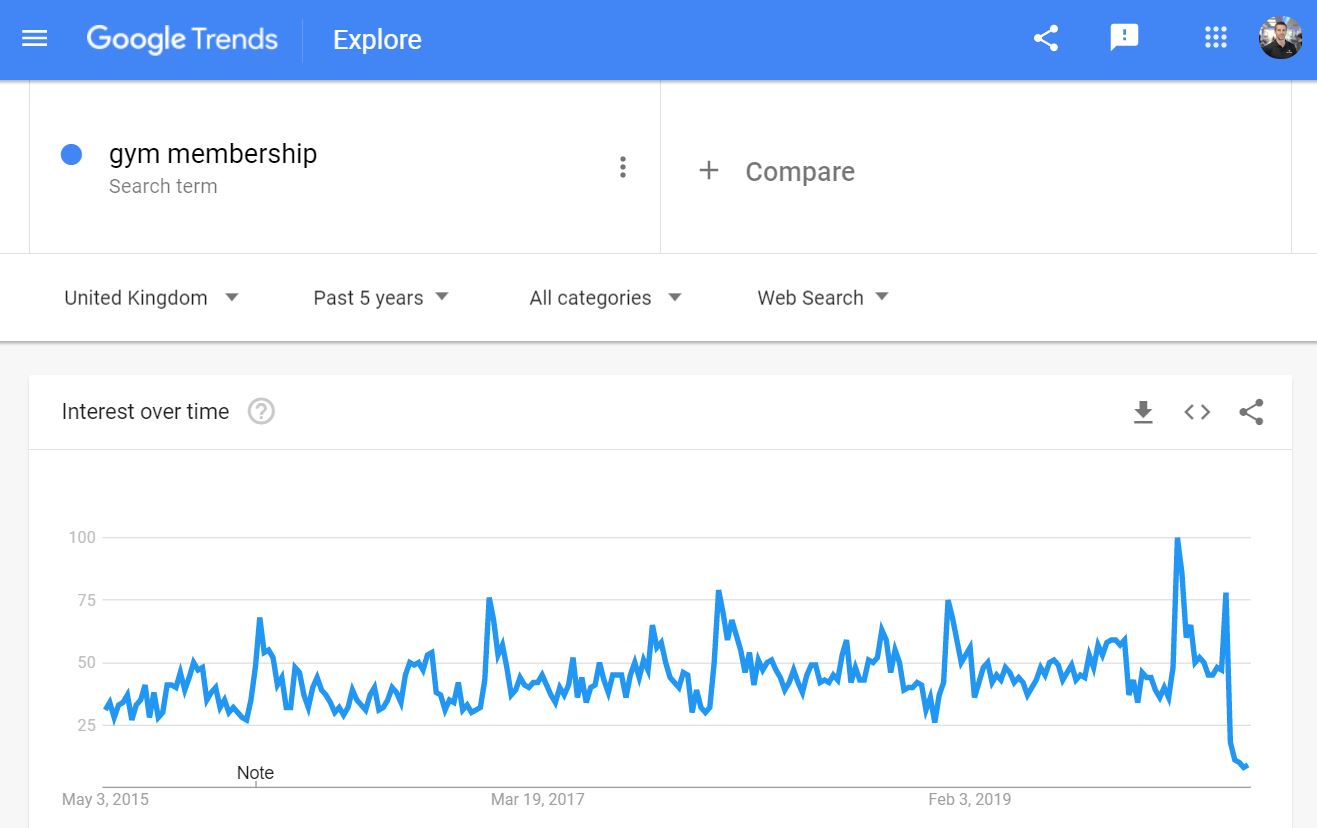This screenshot has width=1317, height=828.
Task: Download the Interest over time data
Action: tap(1143, 412)
